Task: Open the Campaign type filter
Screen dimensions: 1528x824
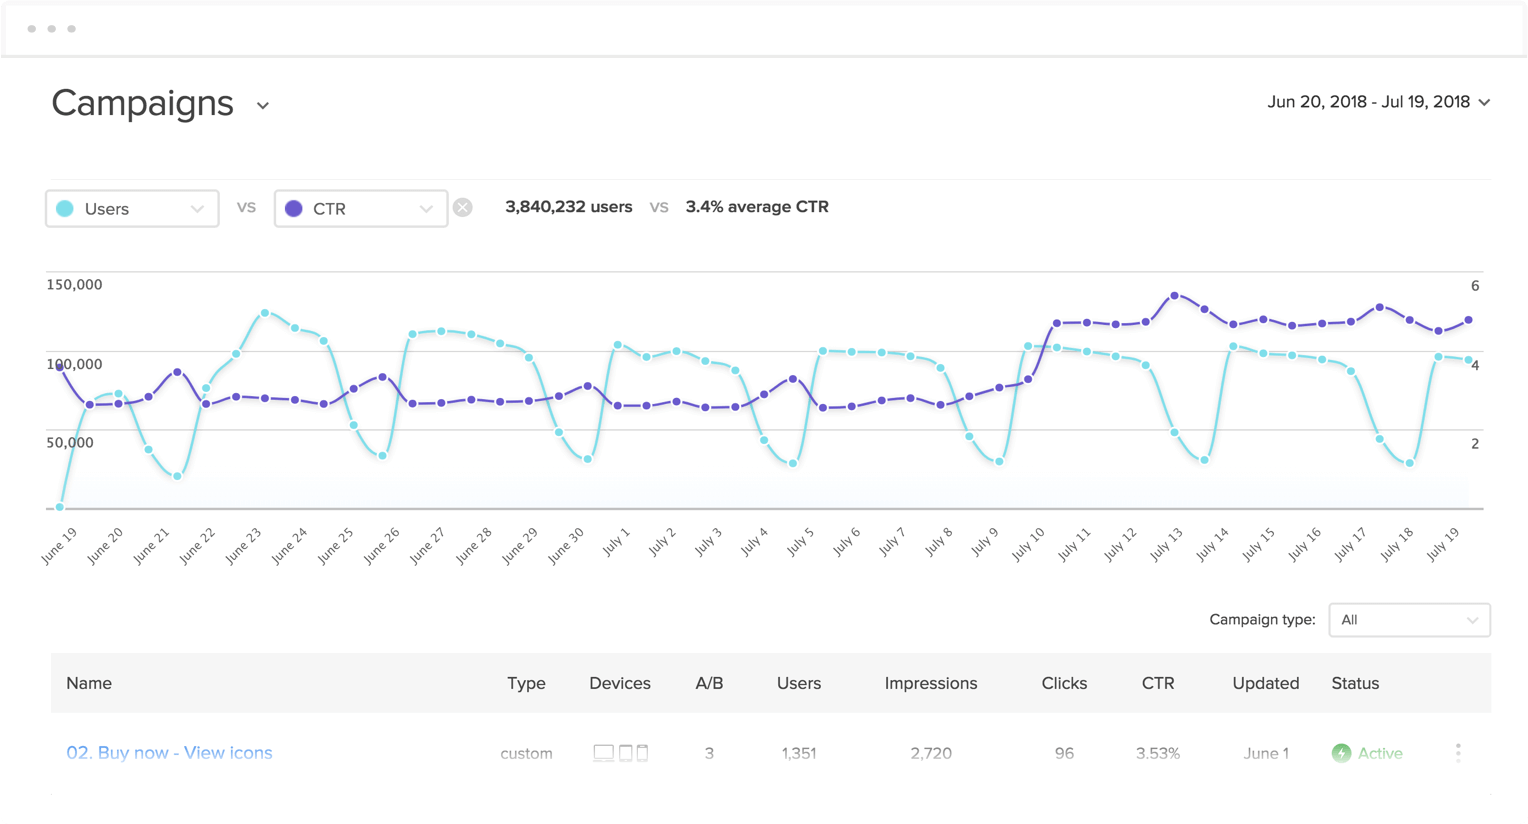Action: tap(1409, 620)
